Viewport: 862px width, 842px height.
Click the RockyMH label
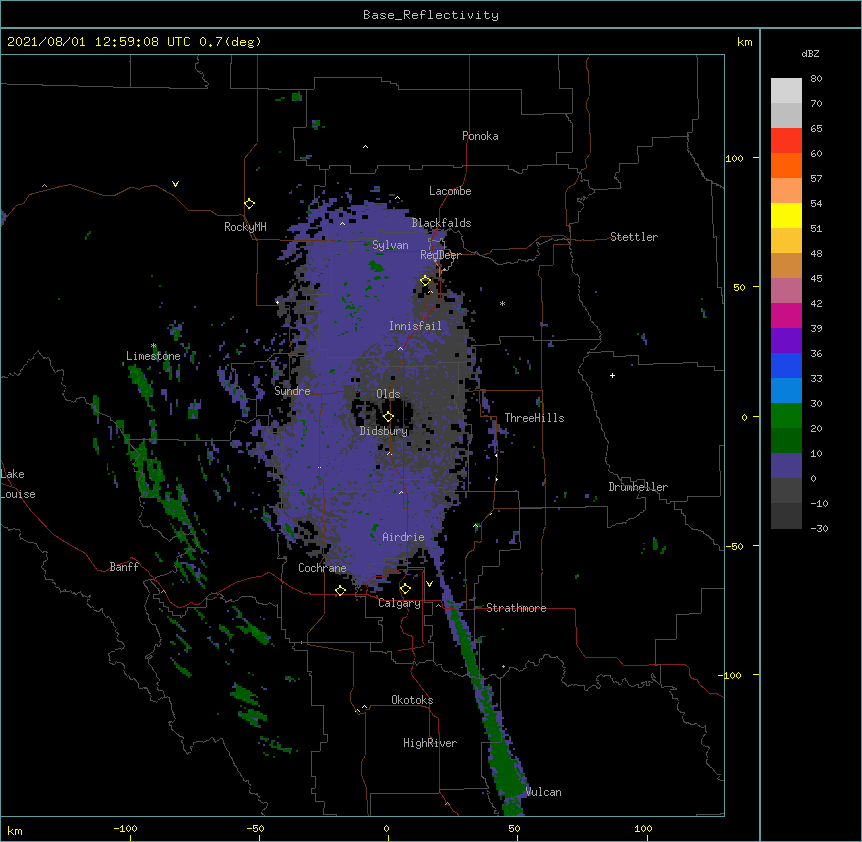coord(245,227)
